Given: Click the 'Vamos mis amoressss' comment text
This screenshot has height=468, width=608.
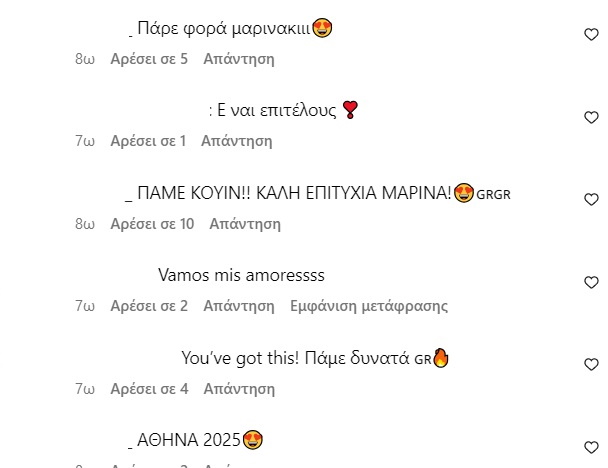Looking at the screenshot, I should 241,275.
